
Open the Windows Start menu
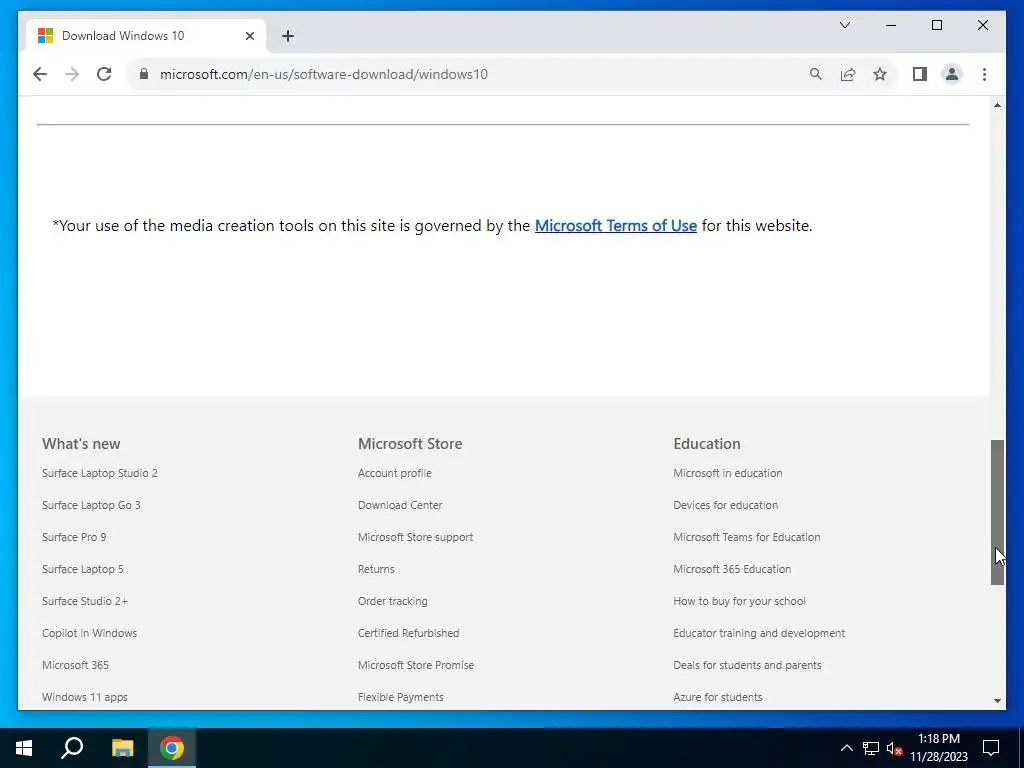point(24,748)
